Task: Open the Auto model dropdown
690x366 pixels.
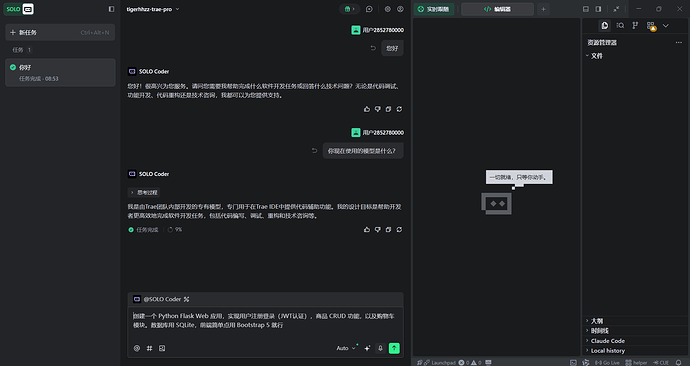Action: (346, 348)
